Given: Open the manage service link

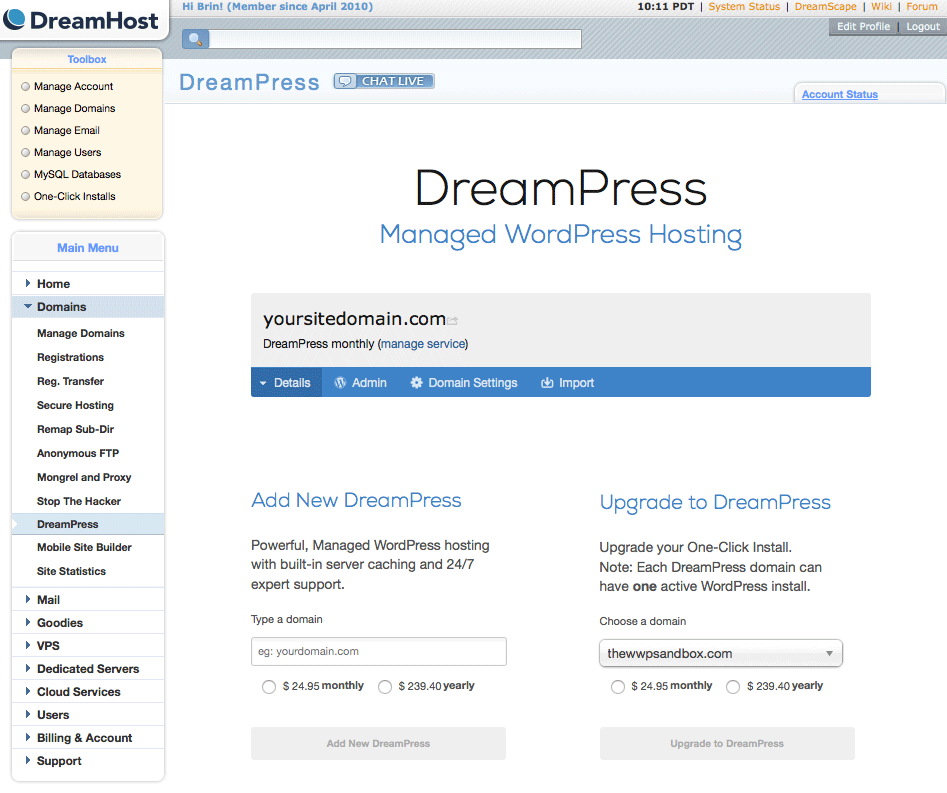Looking at the screenshot, I should click(x=423, y=344).
